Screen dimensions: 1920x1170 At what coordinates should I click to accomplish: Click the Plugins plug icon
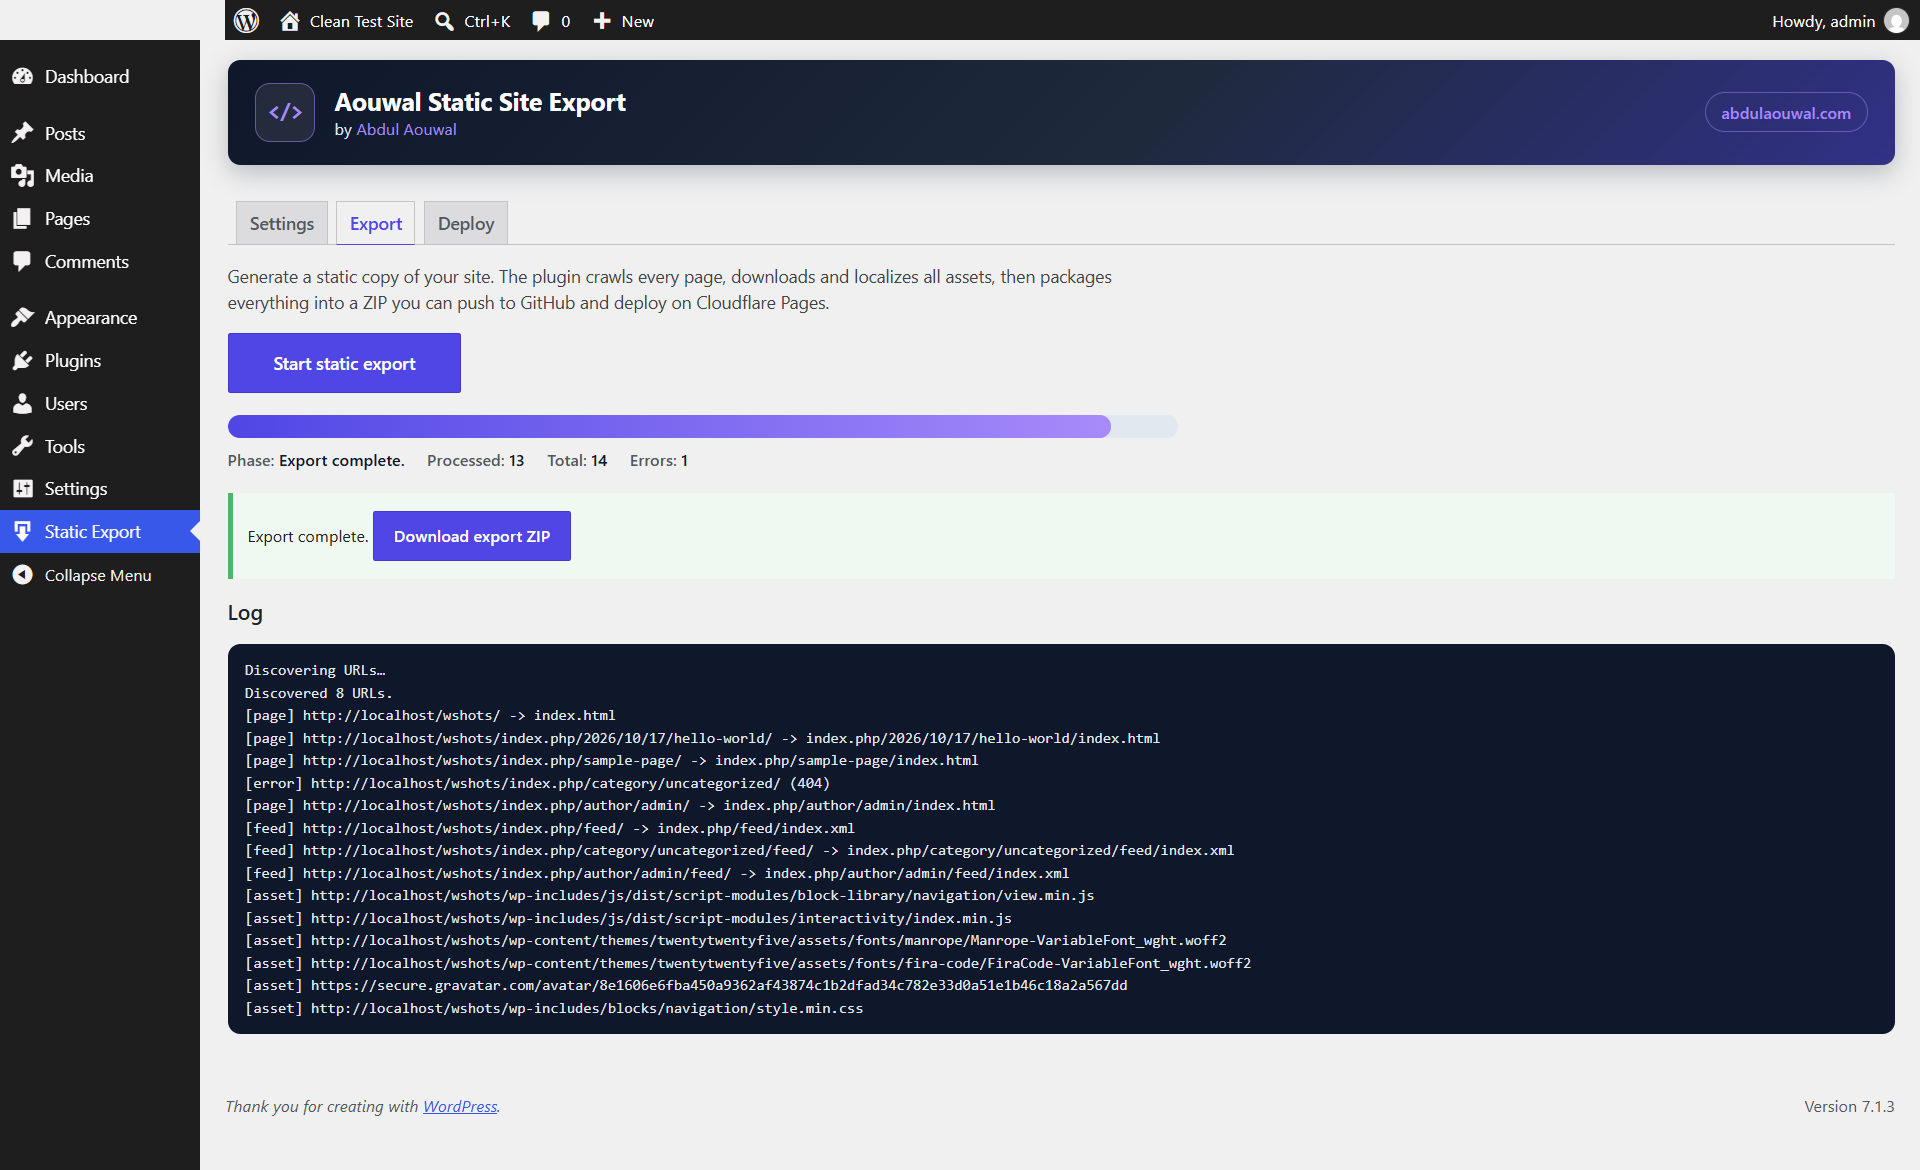(23, 361)
